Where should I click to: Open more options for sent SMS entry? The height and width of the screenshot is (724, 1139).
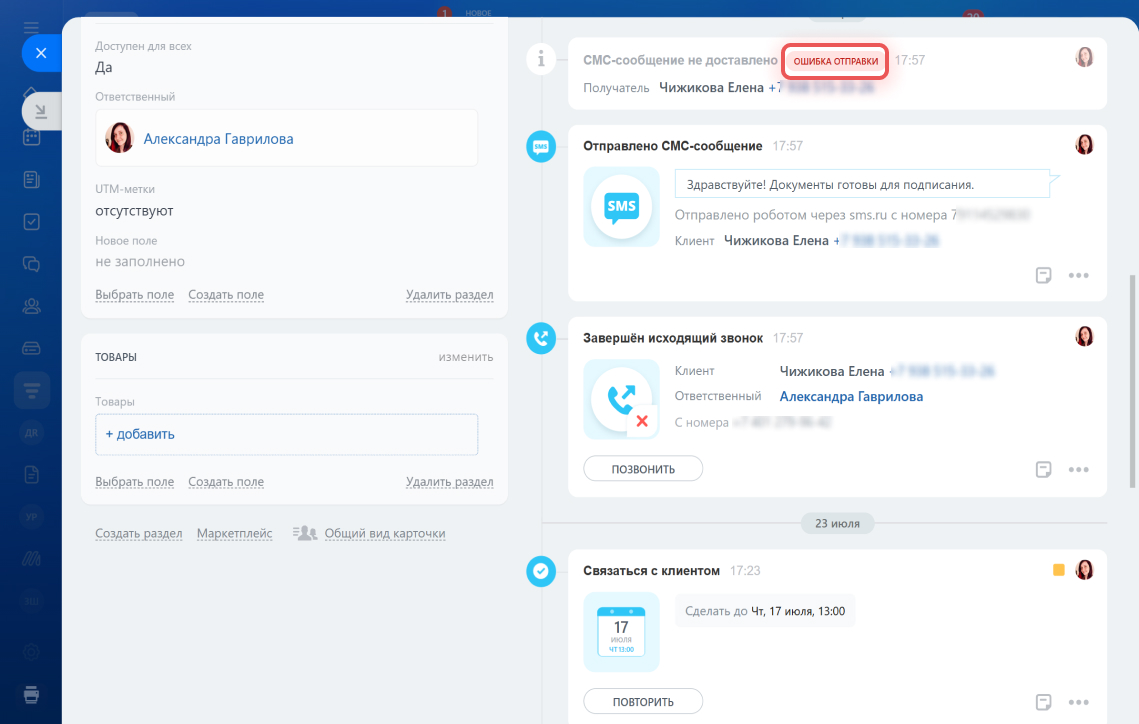pos(1079,275)
